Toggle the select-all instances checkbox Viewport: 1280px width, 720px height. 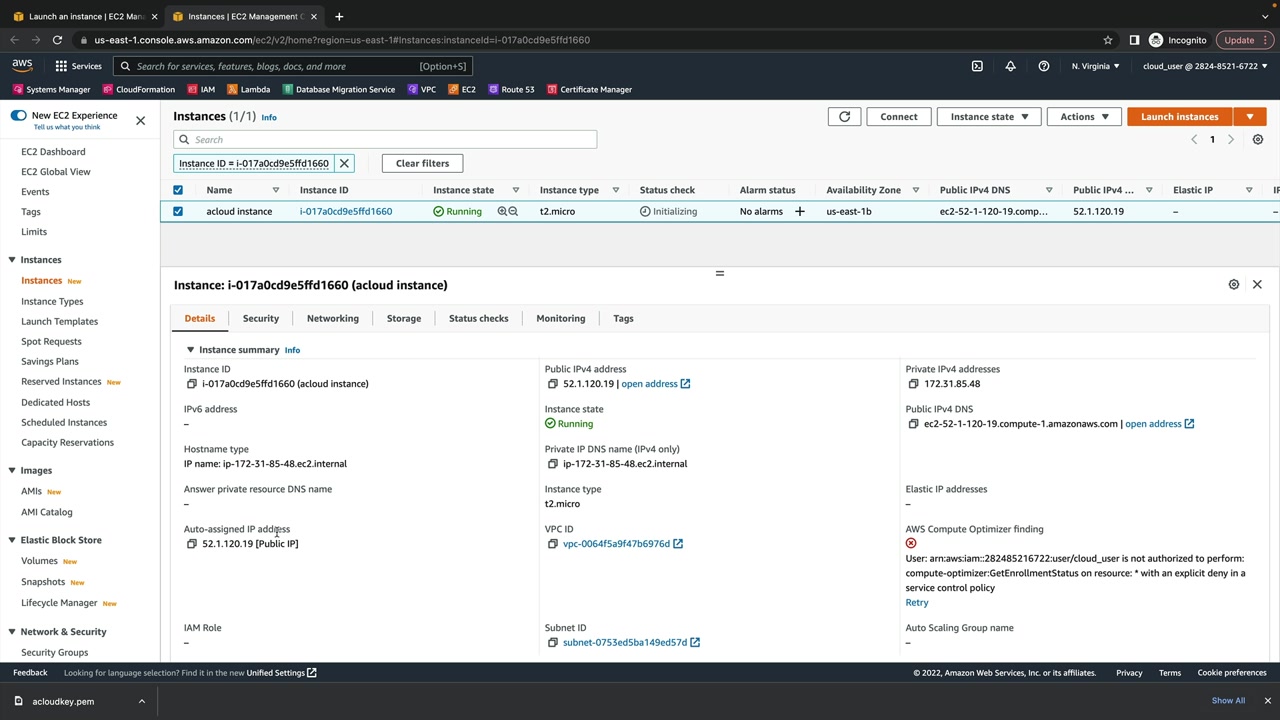(178, 190)
